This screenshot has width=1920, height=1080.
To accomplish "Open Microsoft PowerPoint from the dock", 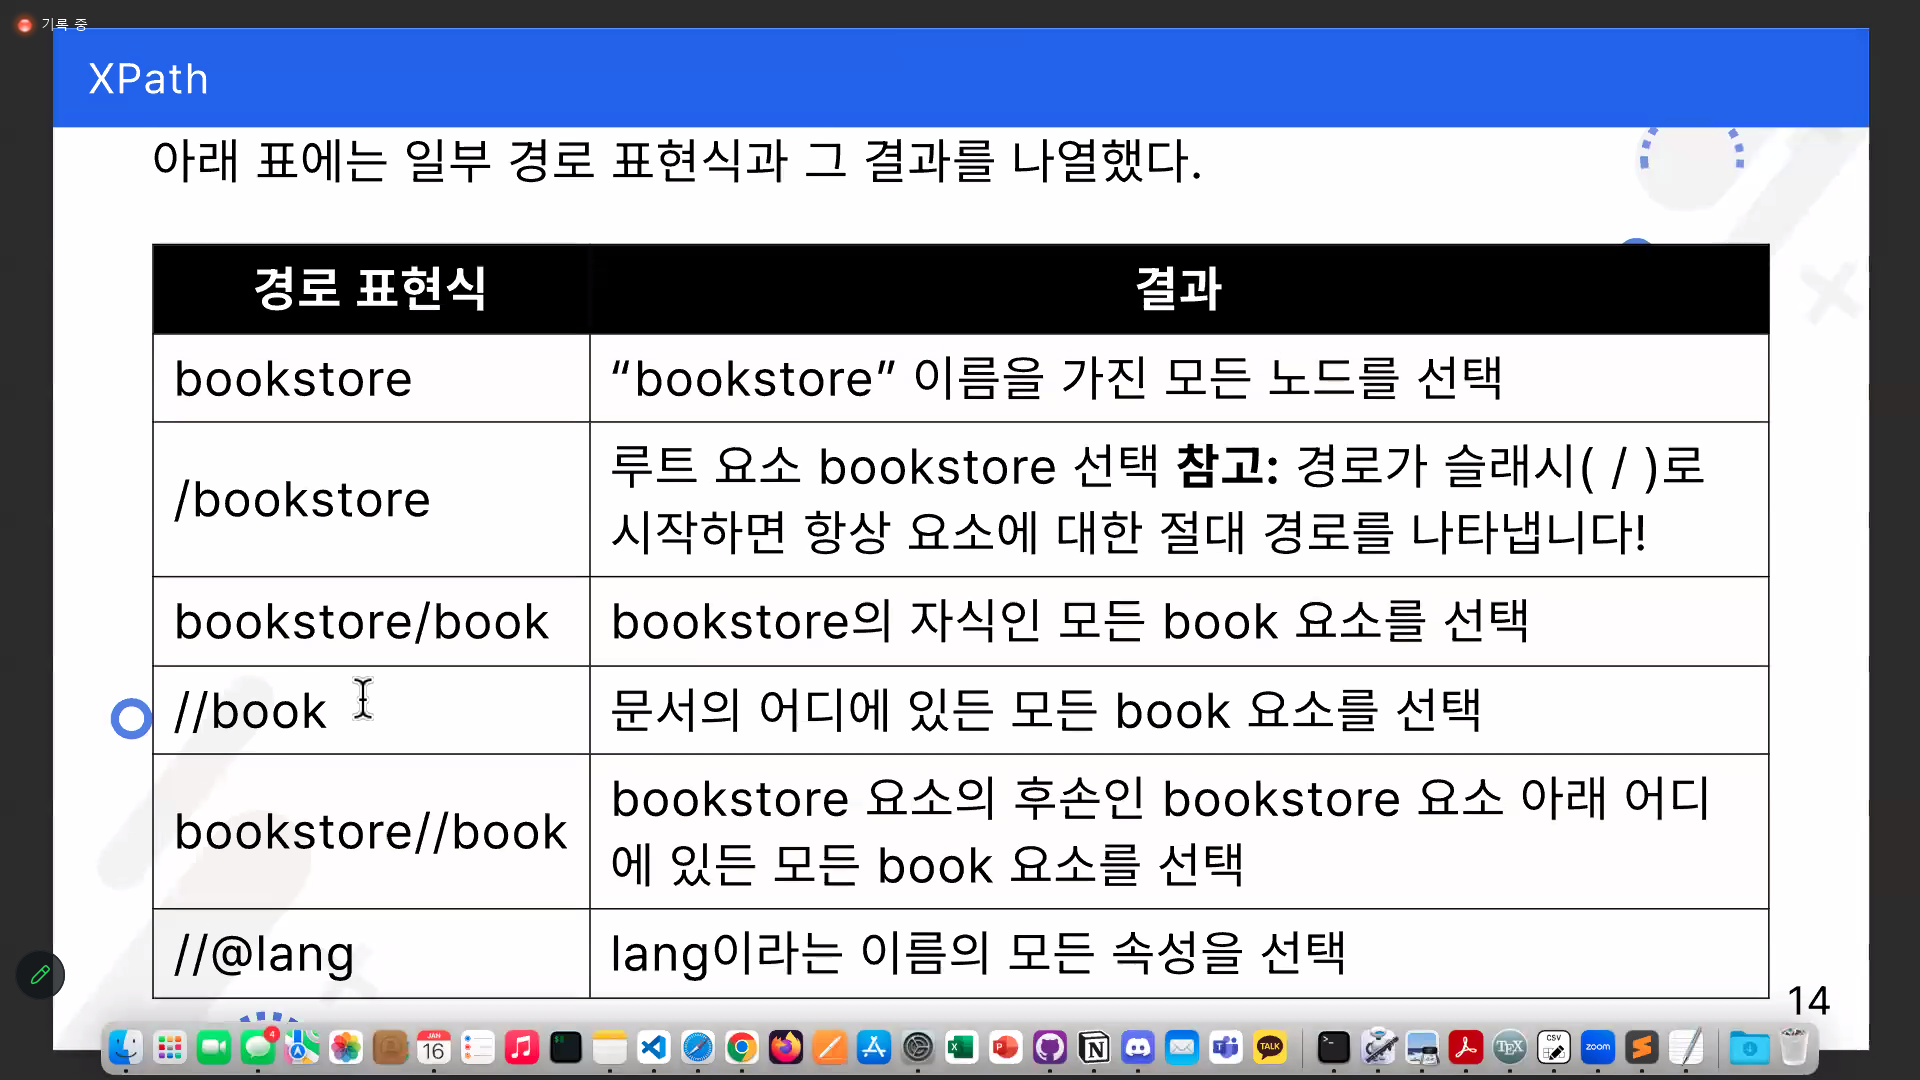I will click(x=1005, y=1048).
